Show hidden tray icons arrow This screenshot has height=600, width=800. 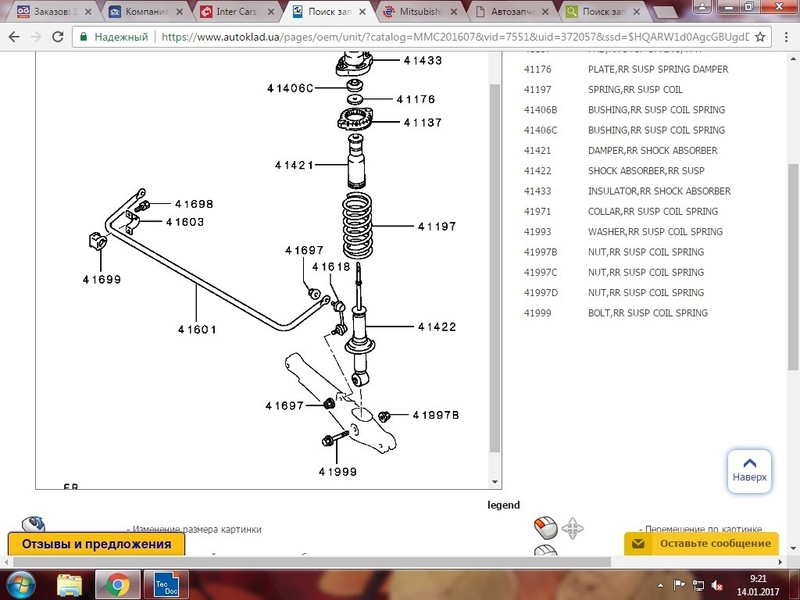(660, 585)
